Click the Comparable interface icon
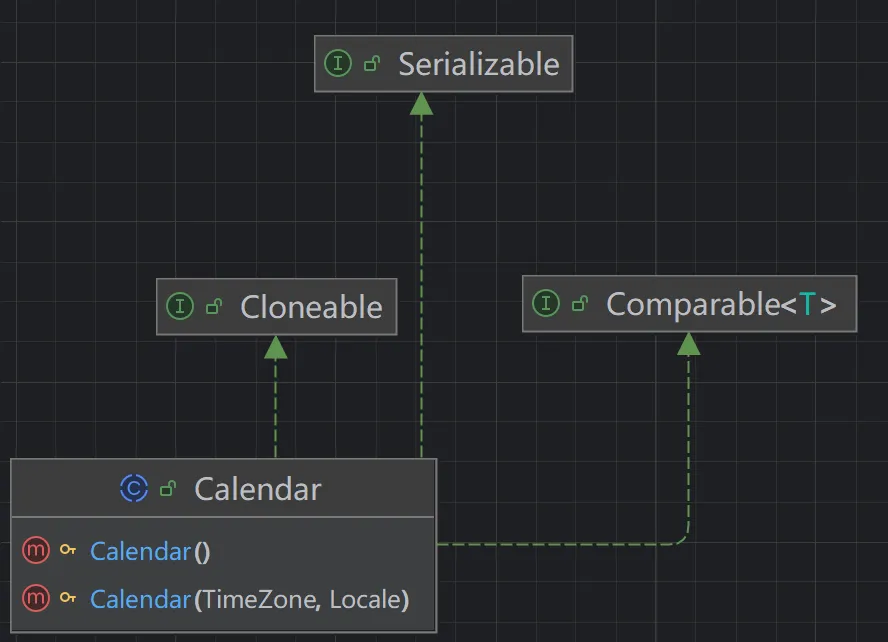888x642 pixels. tap(546, 304)
